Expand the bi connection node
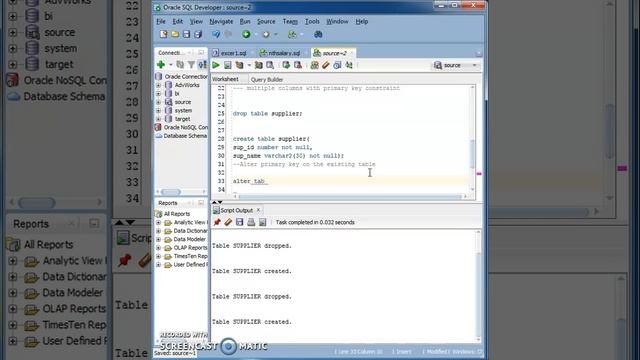The height and width of the screenshot is (360, 640). point(158,94)
